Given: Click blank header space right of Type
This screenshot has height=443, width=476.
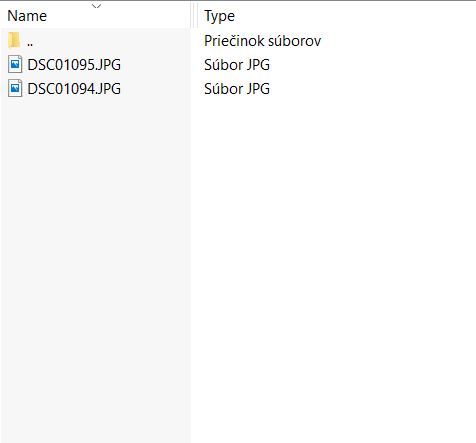Looking at the screenshot, I should coord(355,15).
